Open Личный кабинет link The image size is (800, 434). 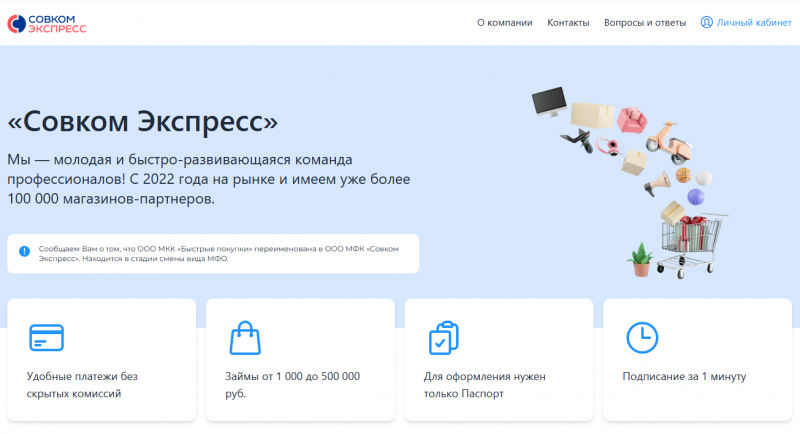click(746, 22)
